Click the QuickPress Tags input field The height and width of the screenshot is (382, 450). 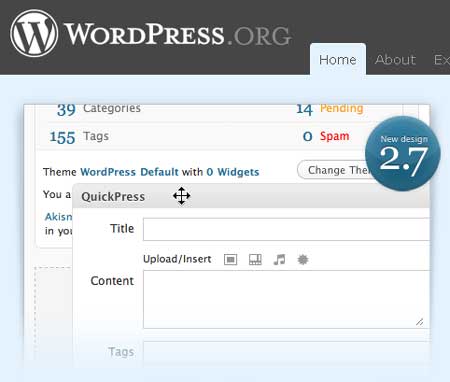click(286, 354)
